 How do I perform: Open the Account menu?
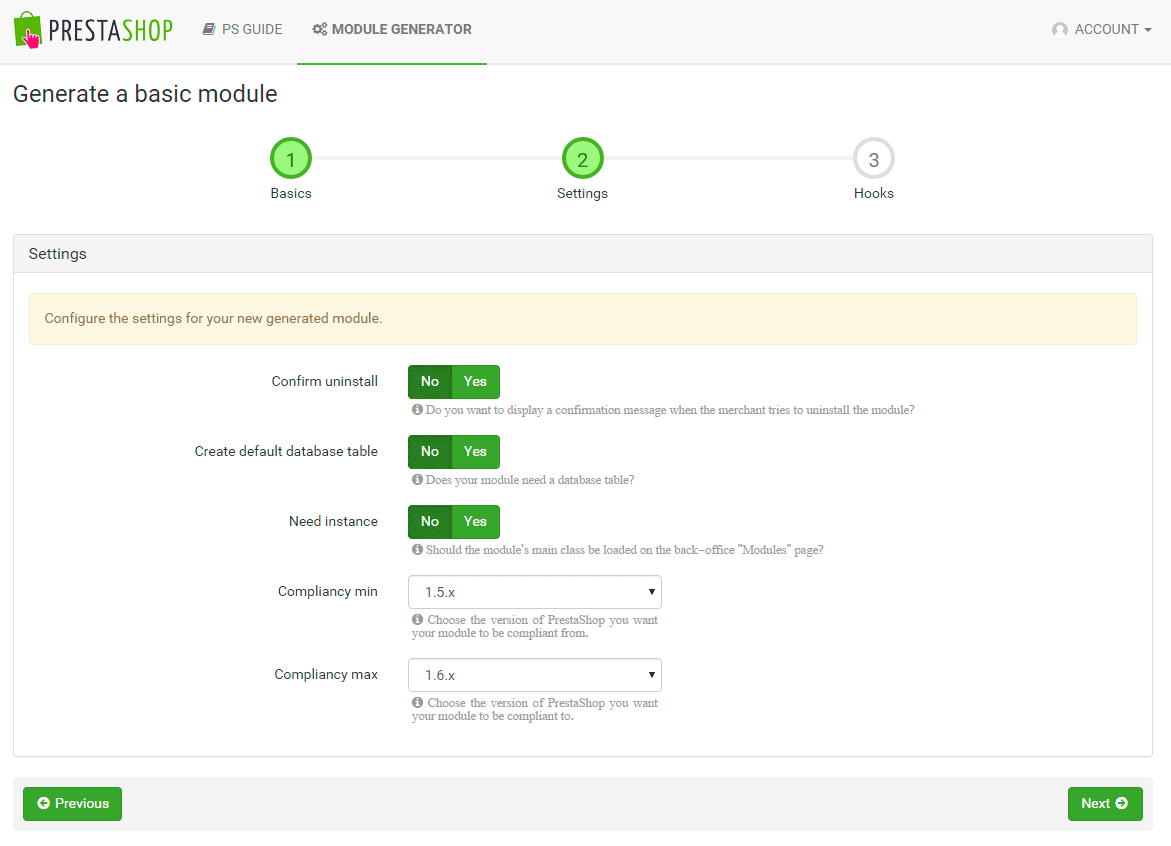pyautogui.click(x=1102, y=29)
